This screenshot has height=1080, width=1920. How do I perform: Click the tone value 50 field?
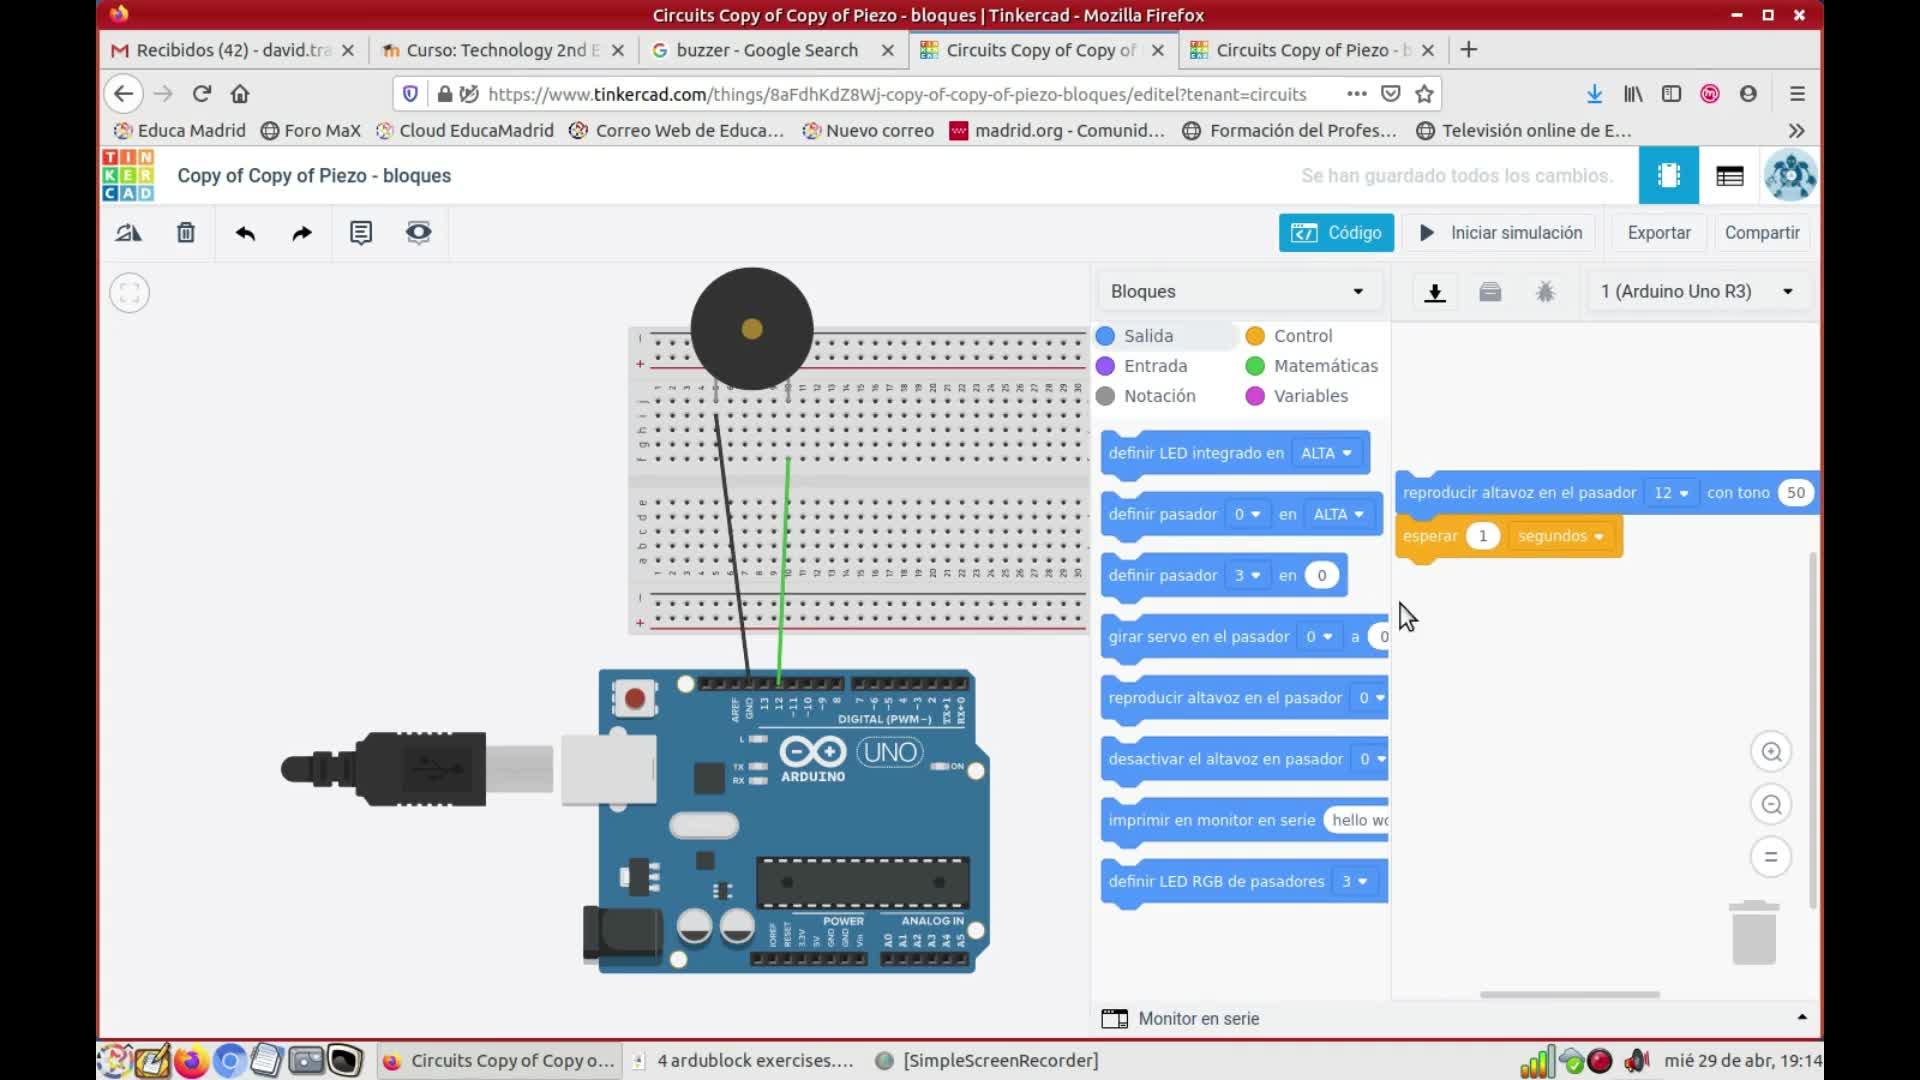point(1795,493)
